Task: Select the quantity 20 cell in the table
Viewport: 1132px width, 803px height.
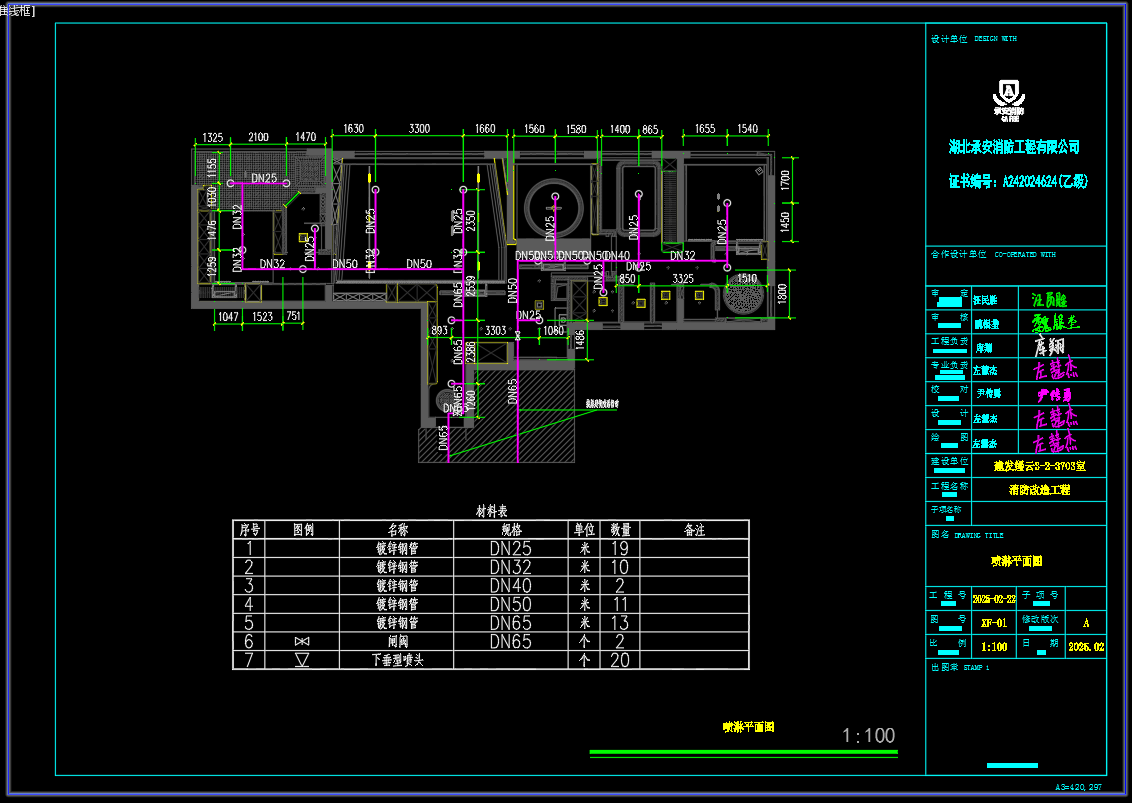Action: pos(619,661)
